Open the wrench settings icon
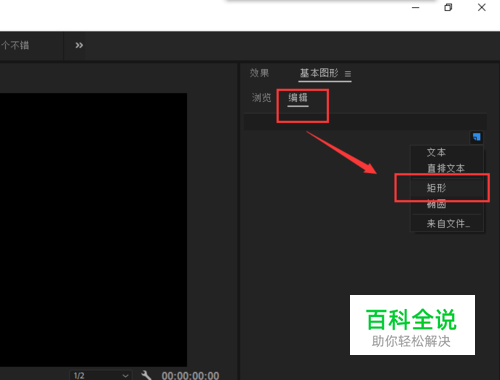500x380 pixels. 146,375
